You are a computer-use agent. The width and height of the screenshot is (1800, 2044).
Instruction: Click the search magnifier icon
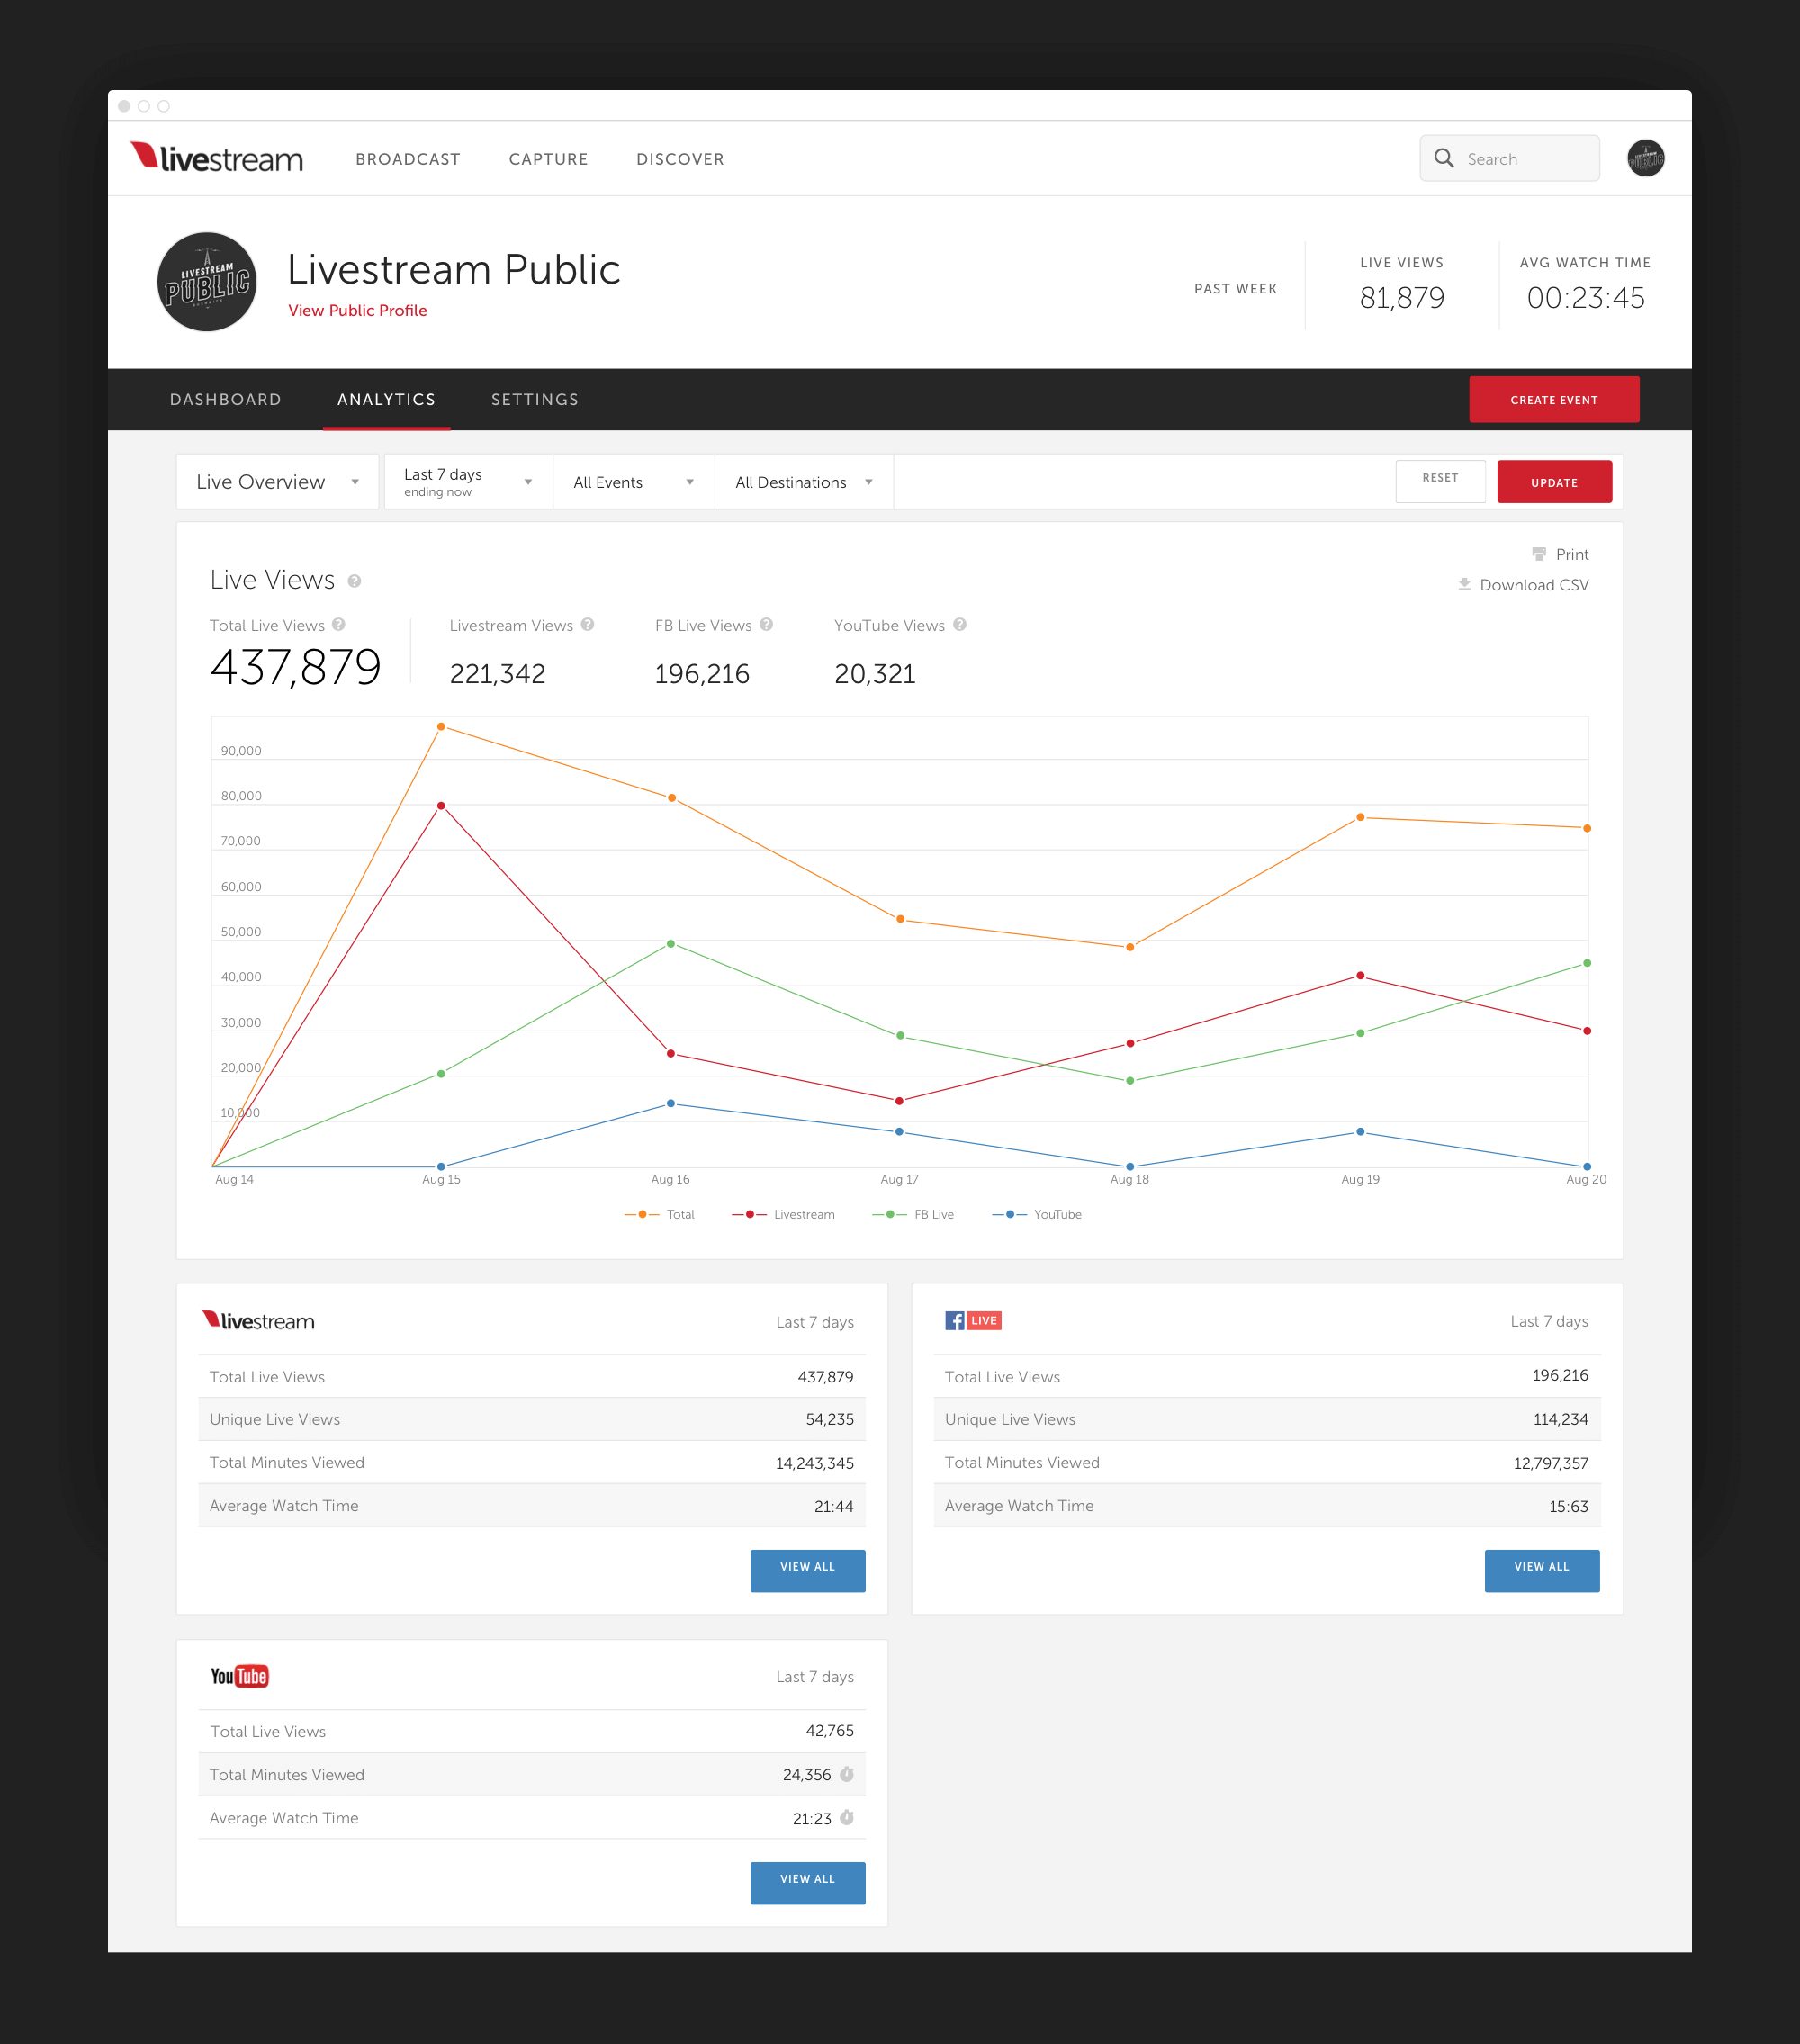pos(1444,158)
